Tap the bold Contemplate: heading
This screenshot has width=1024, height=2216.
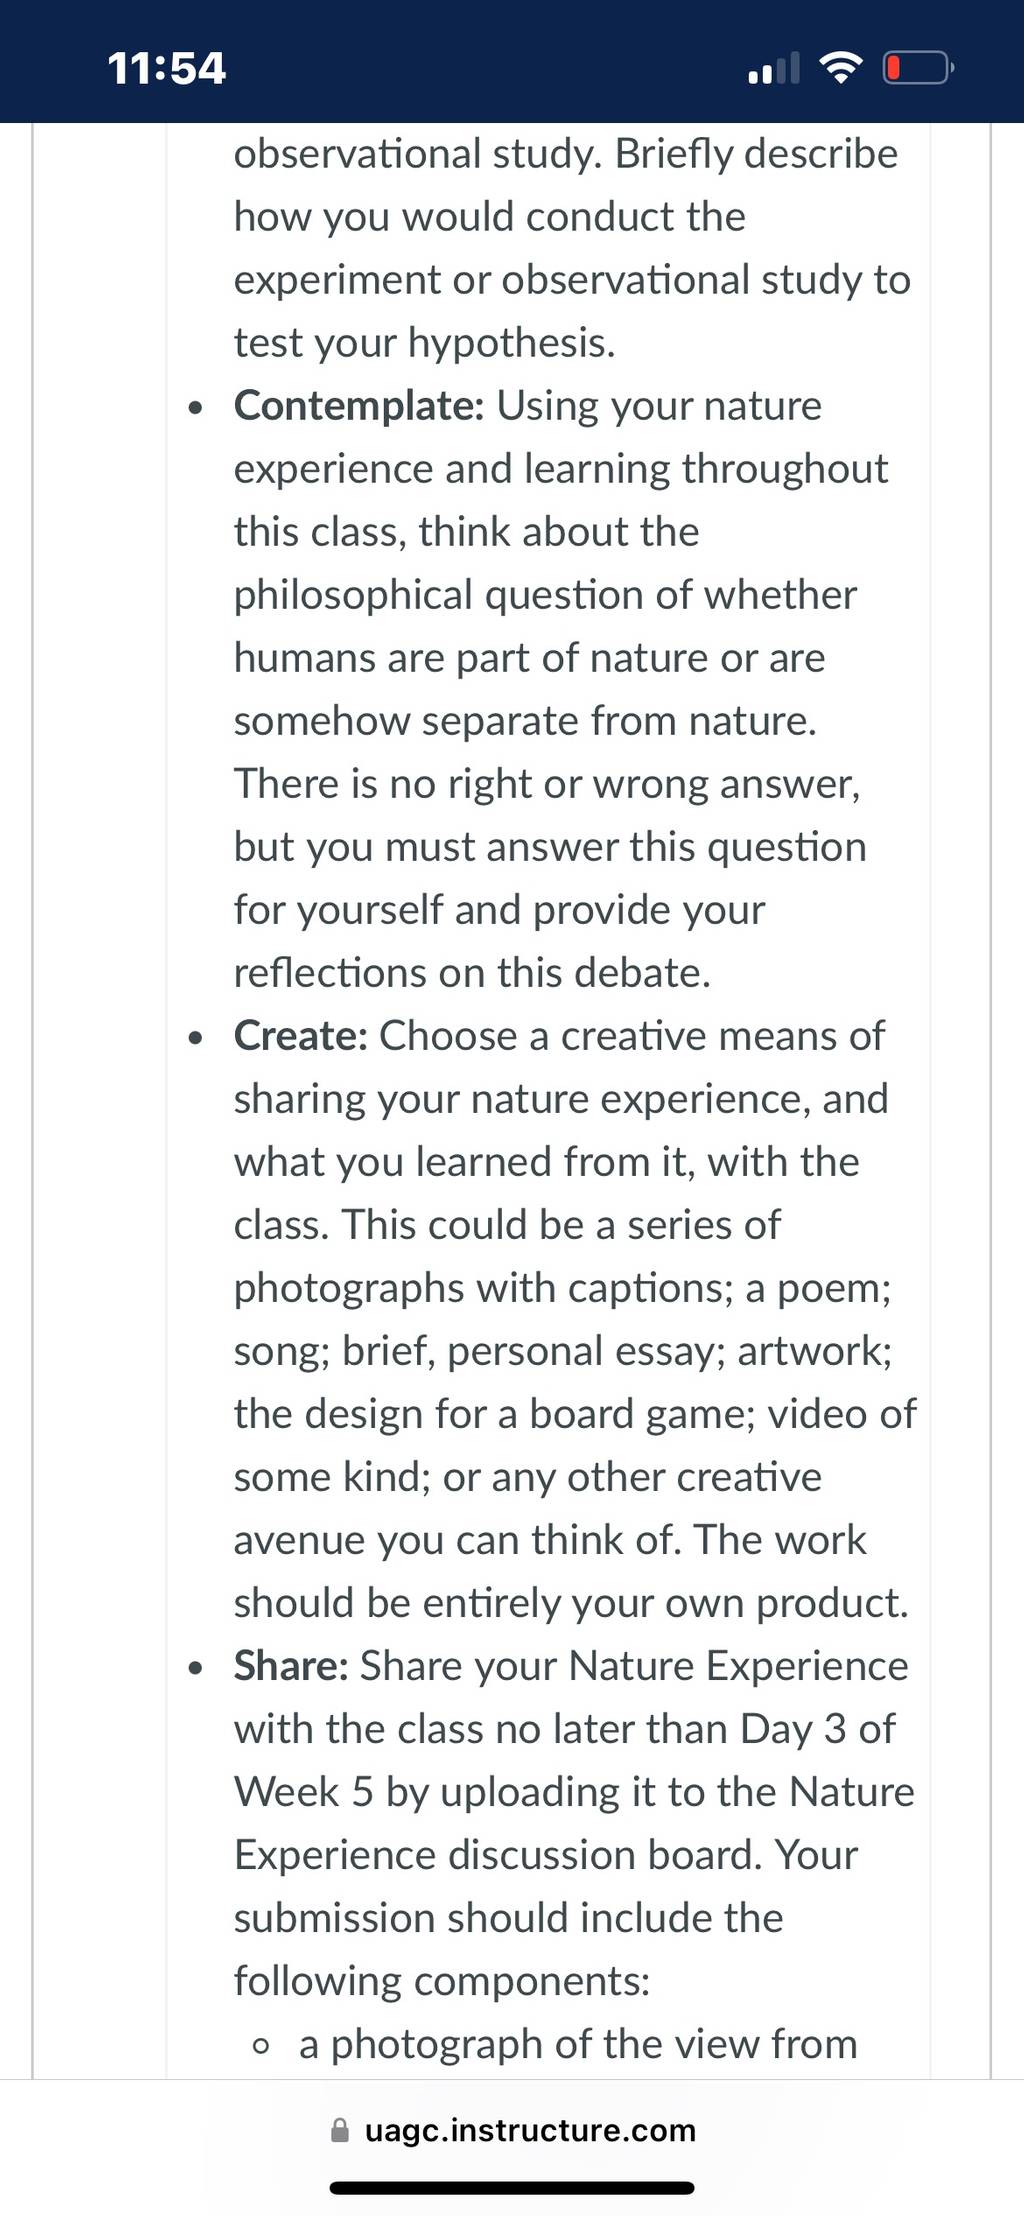[359, 405]
